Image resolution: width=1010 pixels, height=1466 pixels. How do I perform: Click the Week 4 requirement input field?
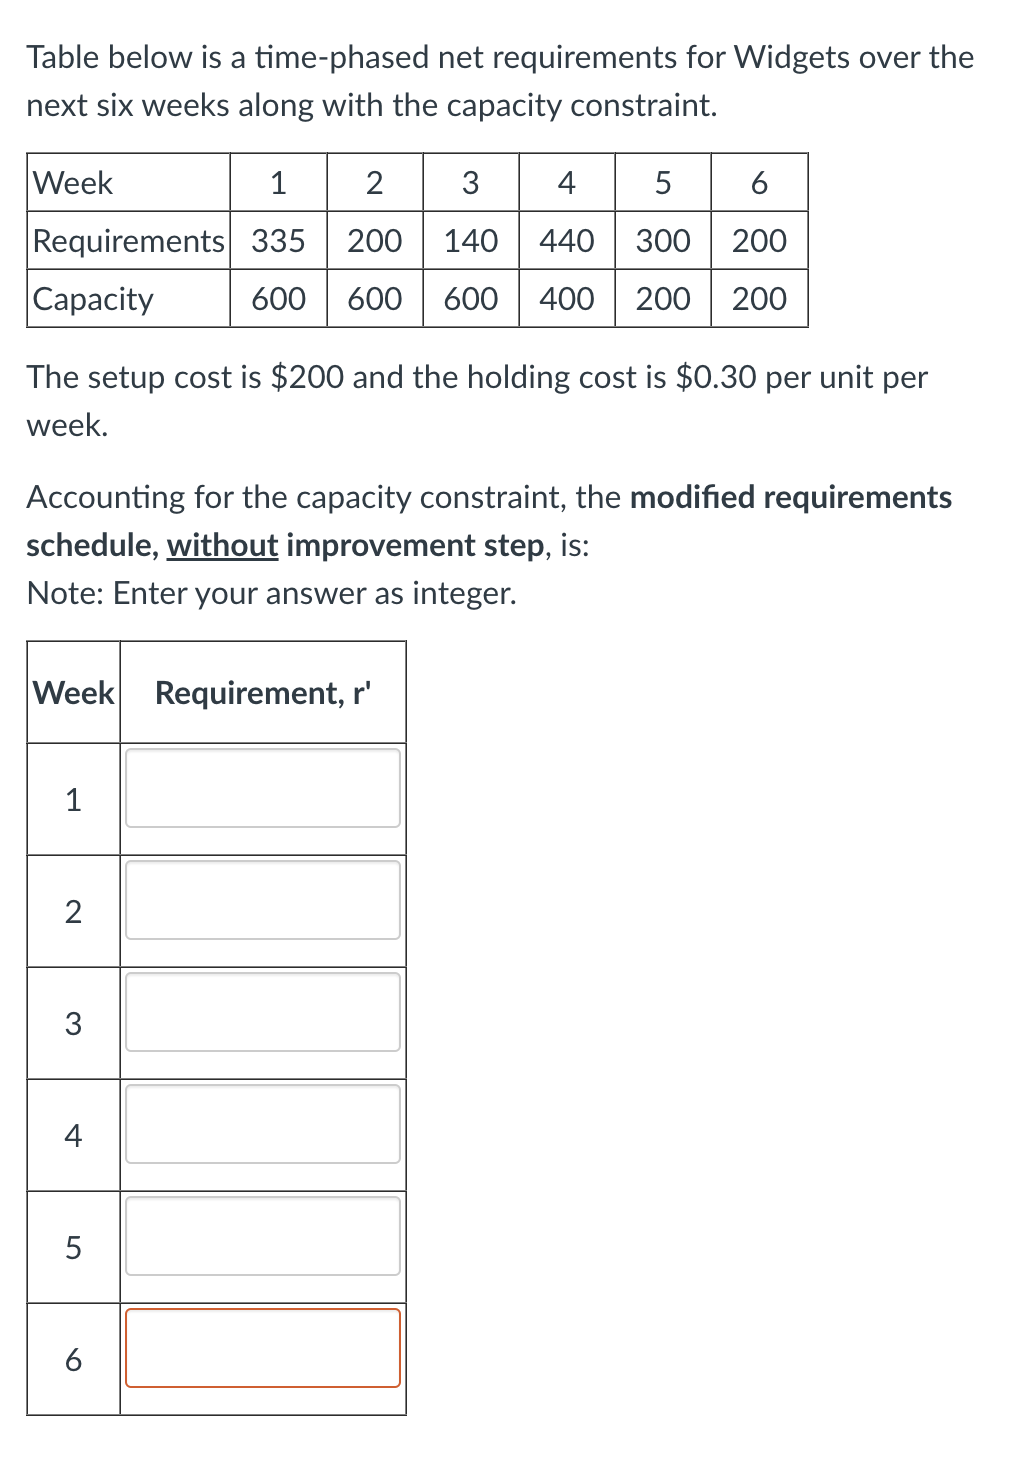pyautogui.click(x=262, y=1125)
